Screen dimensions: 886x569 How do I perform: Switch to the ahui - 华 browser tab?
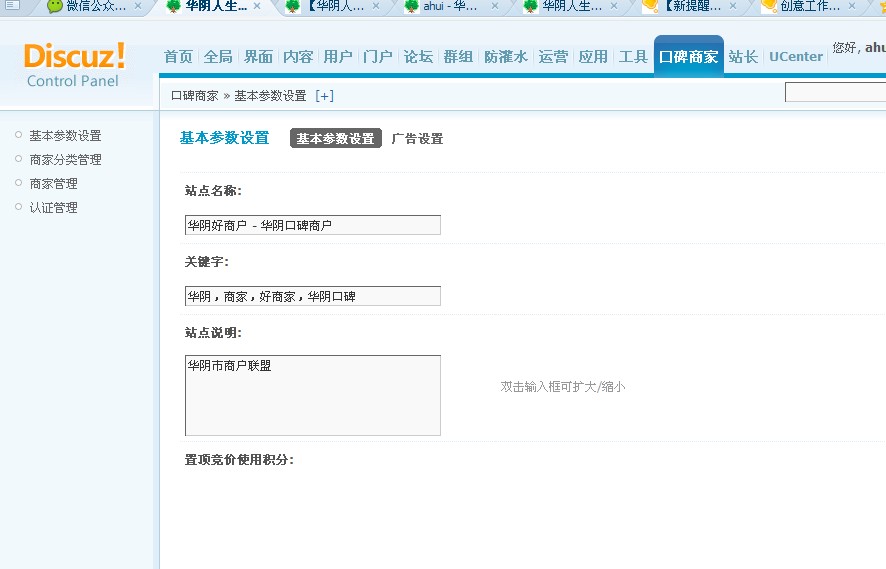(x=450, y=7)
